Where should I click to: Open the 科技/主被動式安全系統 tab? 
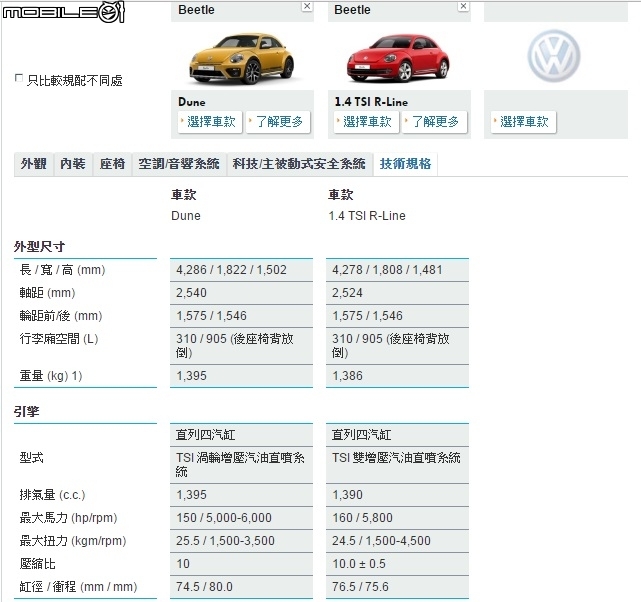pos(299,164)
